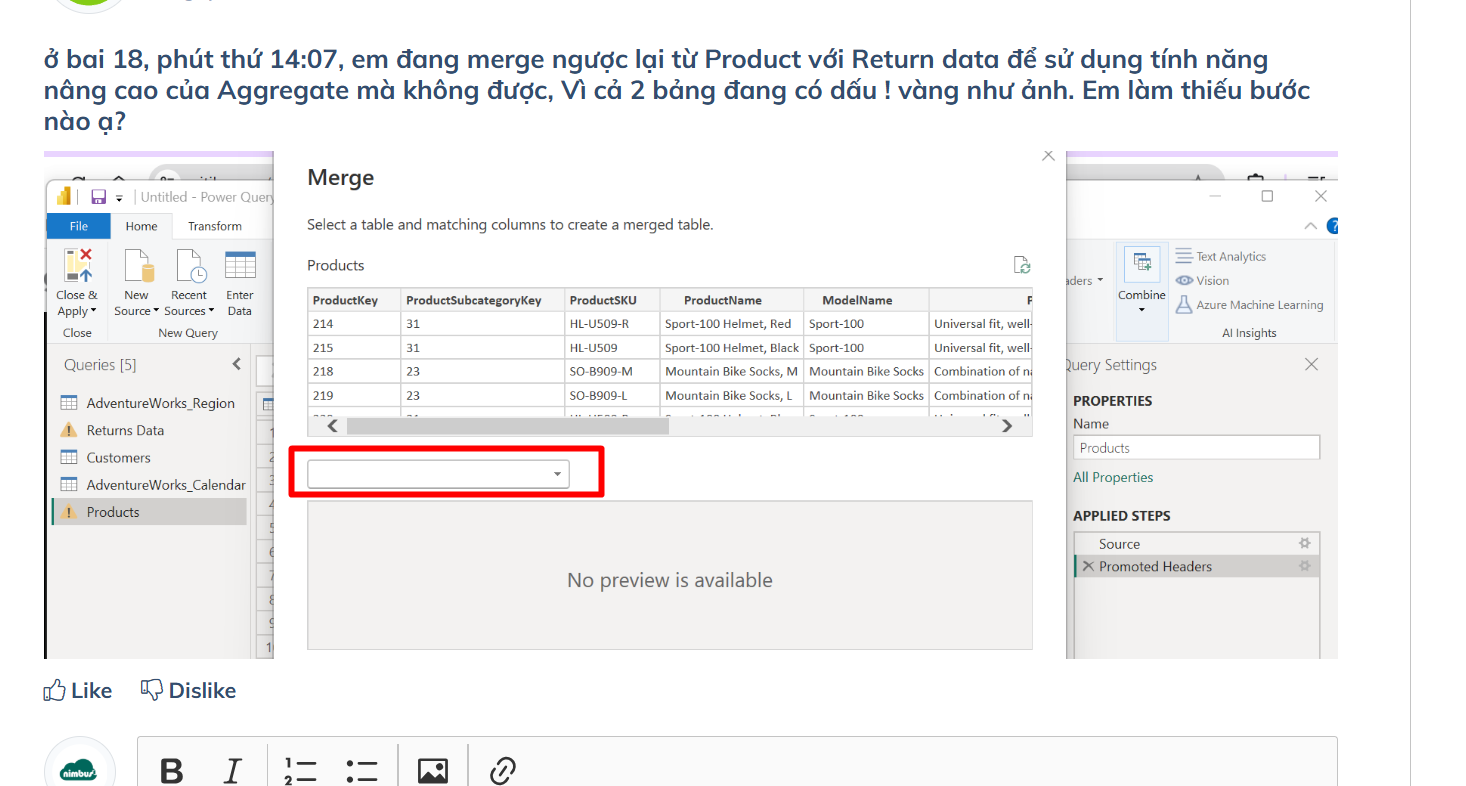Screen dimensions: 1466x786
Task: Click Text Analytics in AI Insights
Action: click(1220, 257)
